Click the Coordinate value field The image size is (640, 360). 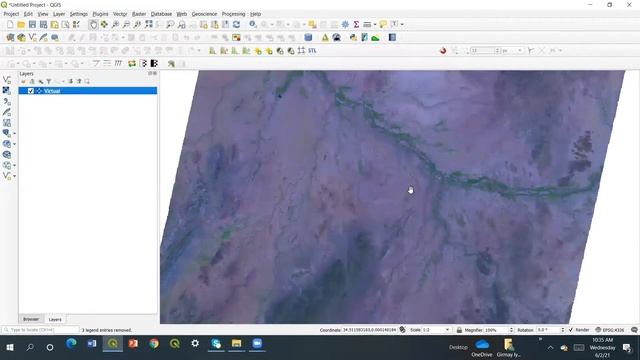(x=369, y=330)
